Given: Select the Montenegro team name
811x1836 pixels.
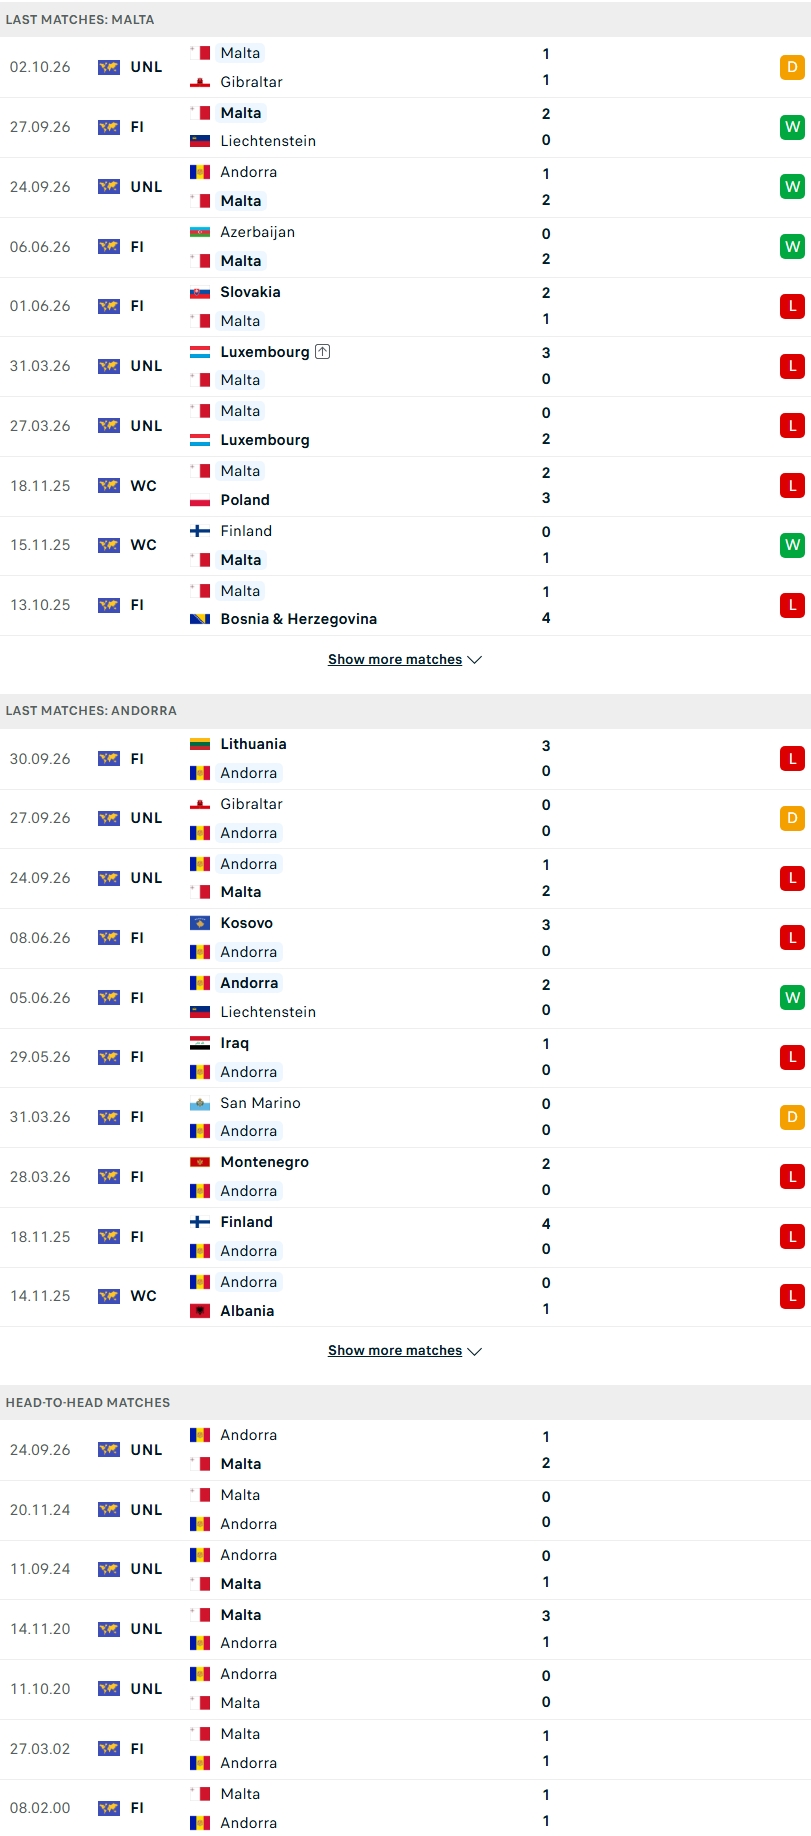Looking at the screenshot, I should 264,1162.
